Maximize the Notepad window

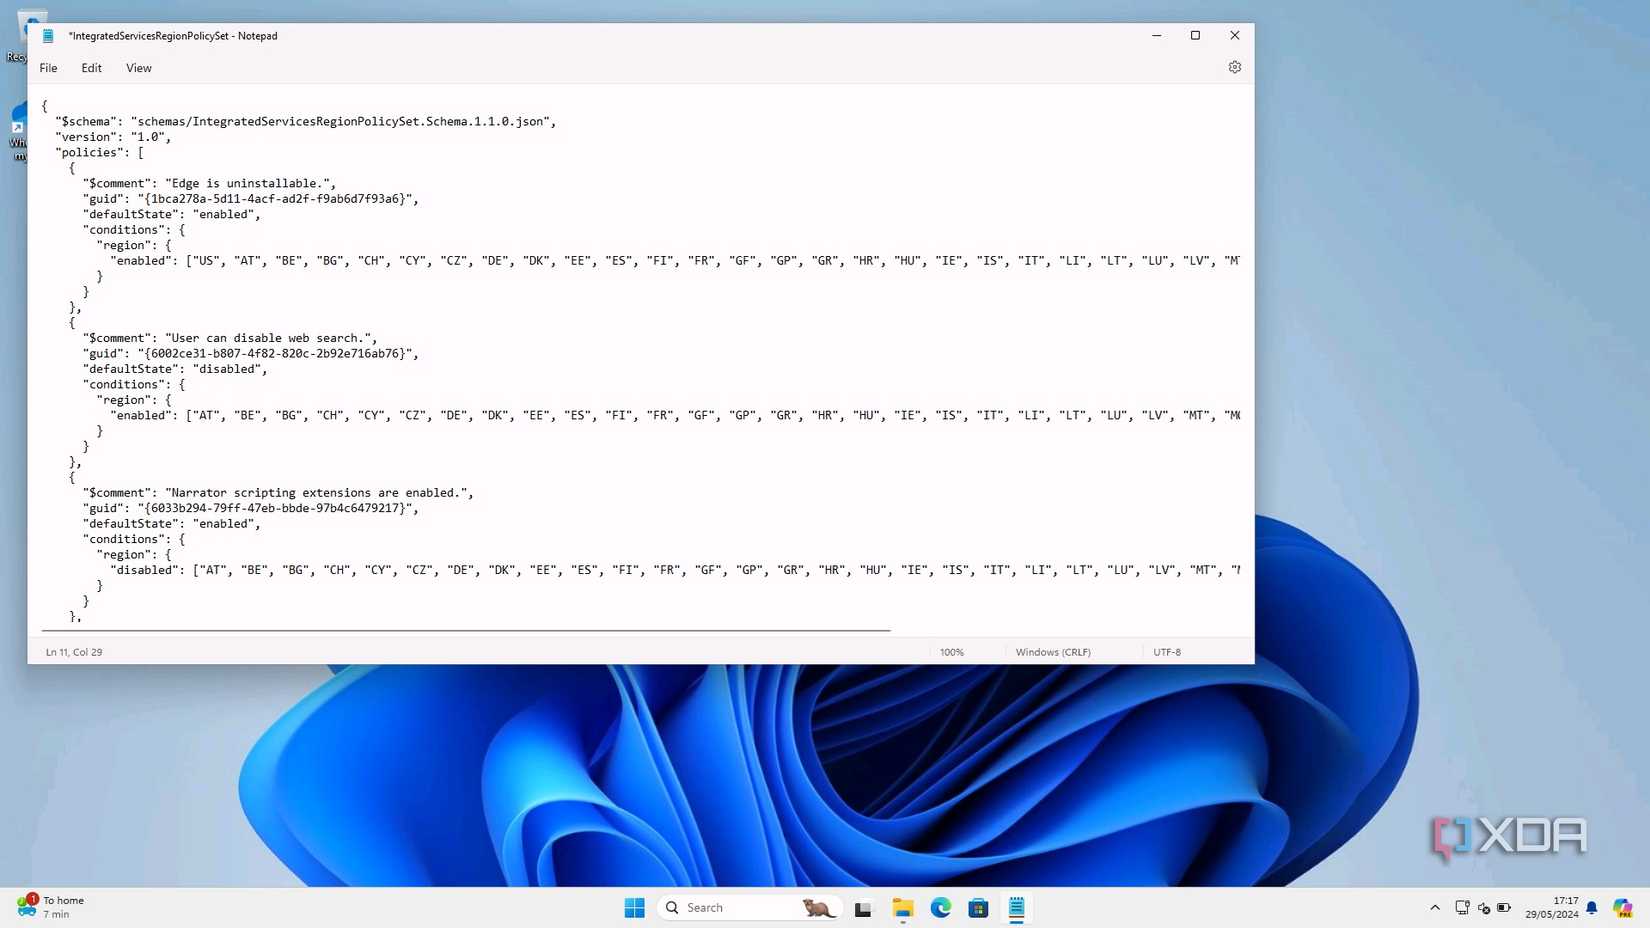1195,35
